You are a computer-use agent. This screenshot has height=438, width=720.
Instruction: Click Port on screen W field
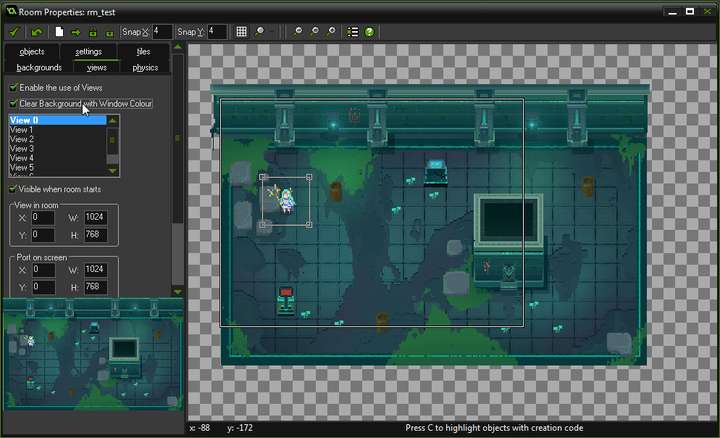tap(96, 270)
